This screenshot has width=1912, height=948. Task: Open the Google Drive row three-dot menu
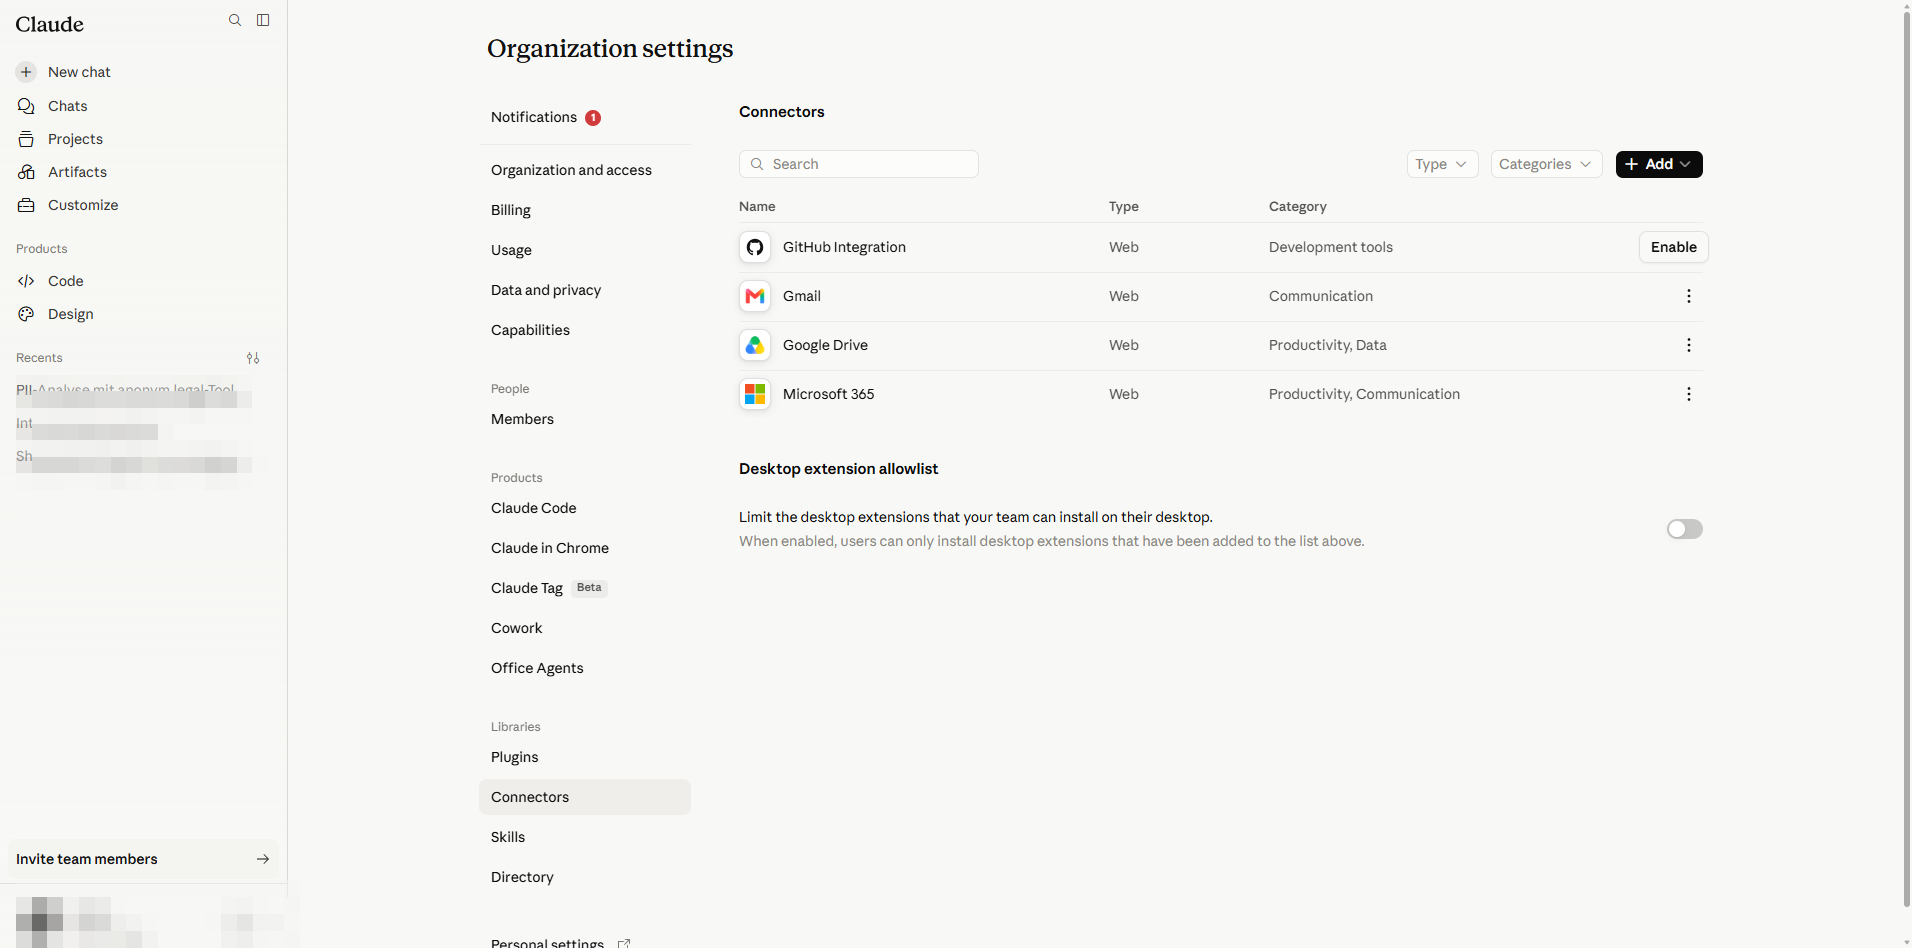[x=1689, y=345]
